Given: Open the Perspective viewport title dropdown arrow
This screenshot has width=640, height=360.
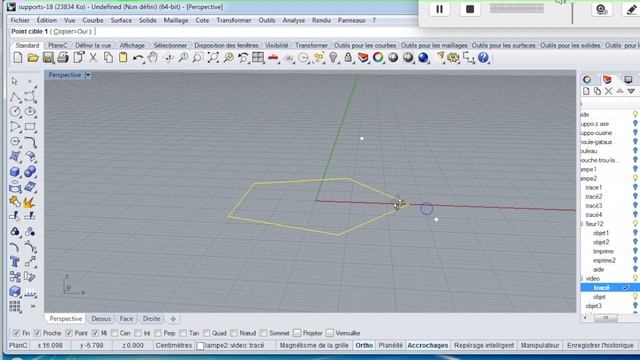Looking at the screenshot, I should (x=88, y=75).
